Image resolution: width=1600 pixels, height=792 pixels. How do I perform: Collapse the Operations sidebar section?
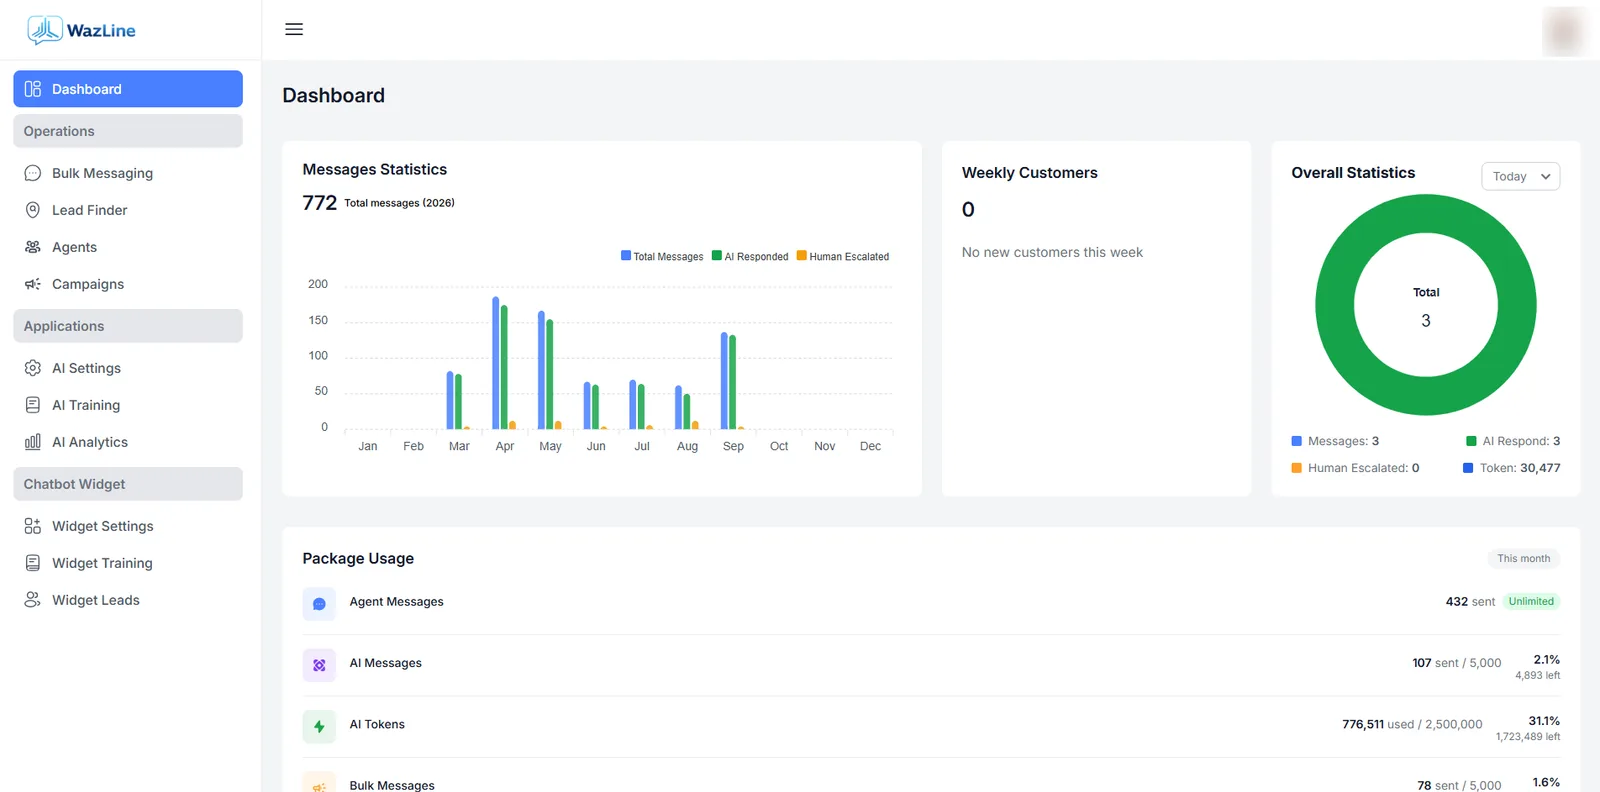(x=128, y=131)
